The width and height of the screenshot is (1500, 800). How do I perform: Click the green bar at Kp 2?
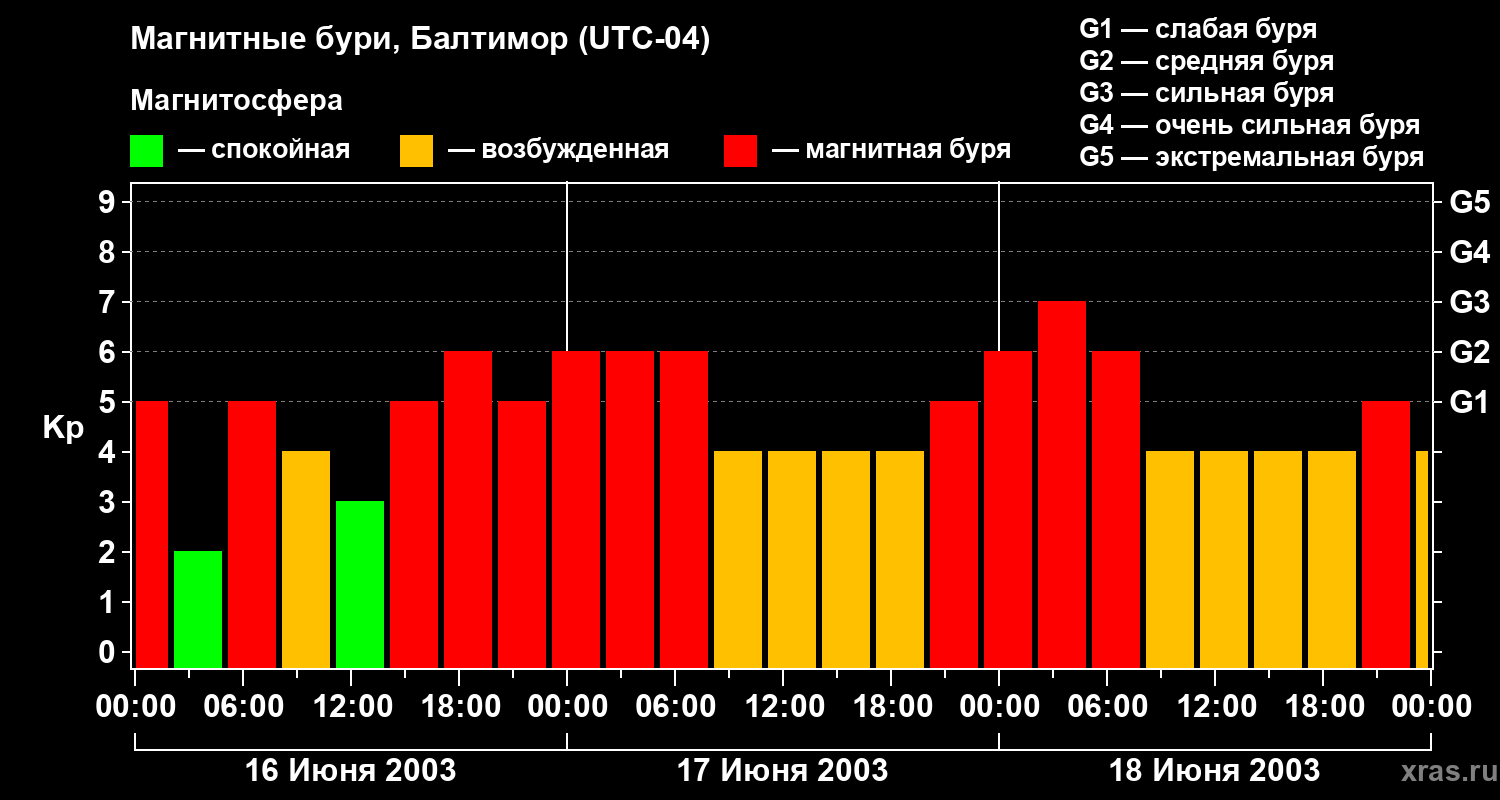(x=198, y=609)
